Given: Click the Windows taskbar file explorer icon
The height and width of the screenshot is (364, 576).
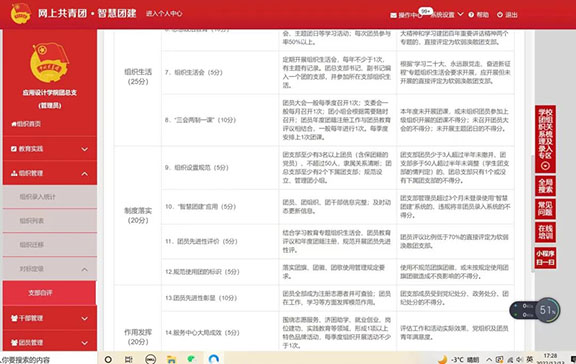Looking at the screenshot, I should click(x=171, y=359).
